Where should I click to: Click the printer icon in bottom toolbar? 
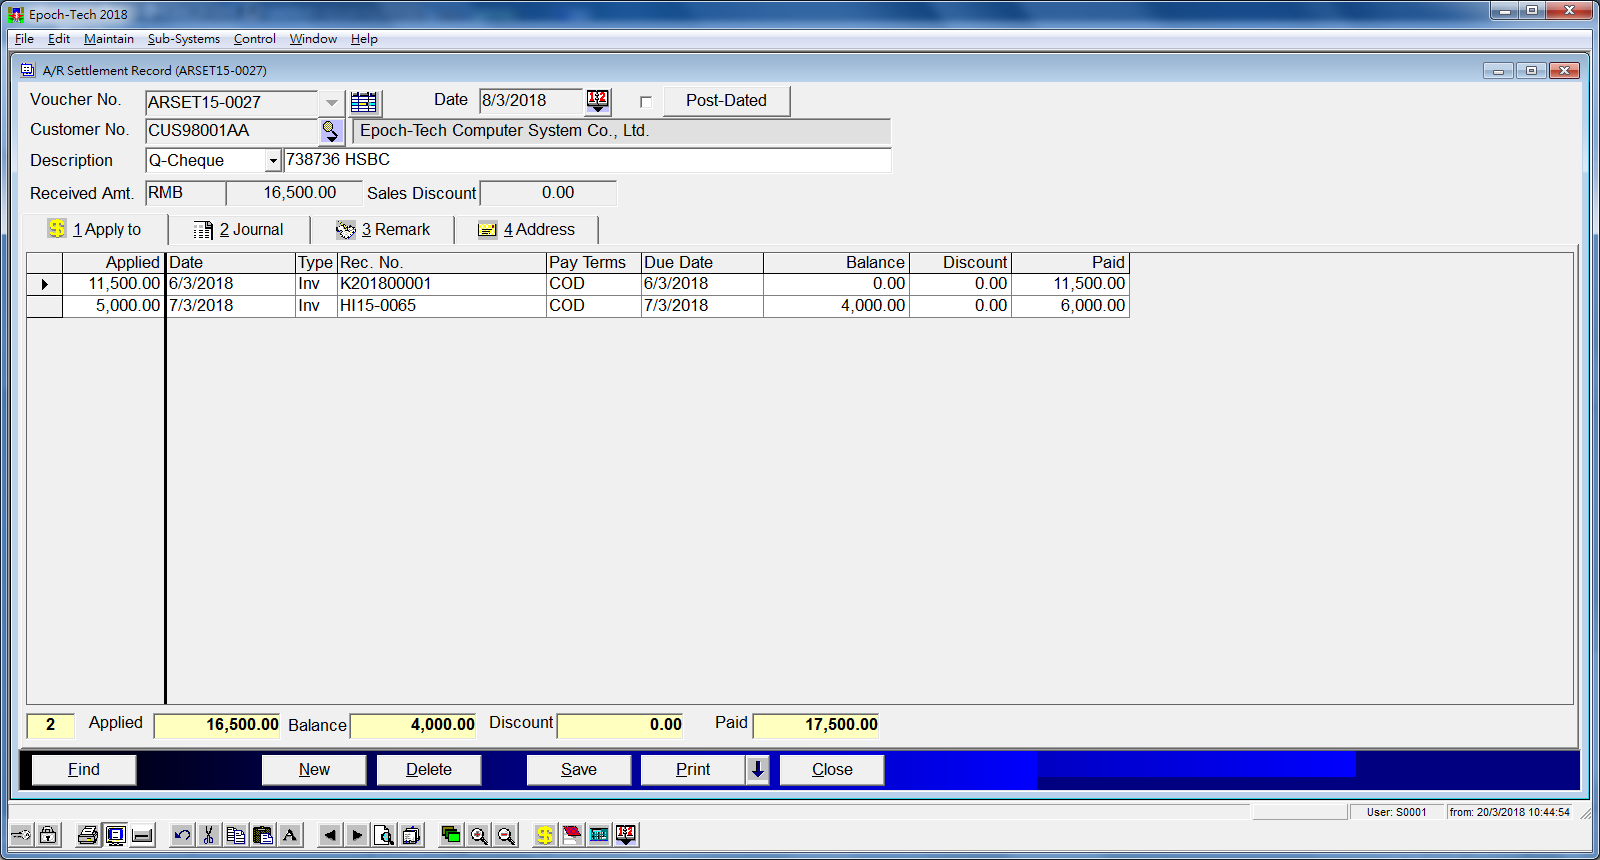pos(88,835)
